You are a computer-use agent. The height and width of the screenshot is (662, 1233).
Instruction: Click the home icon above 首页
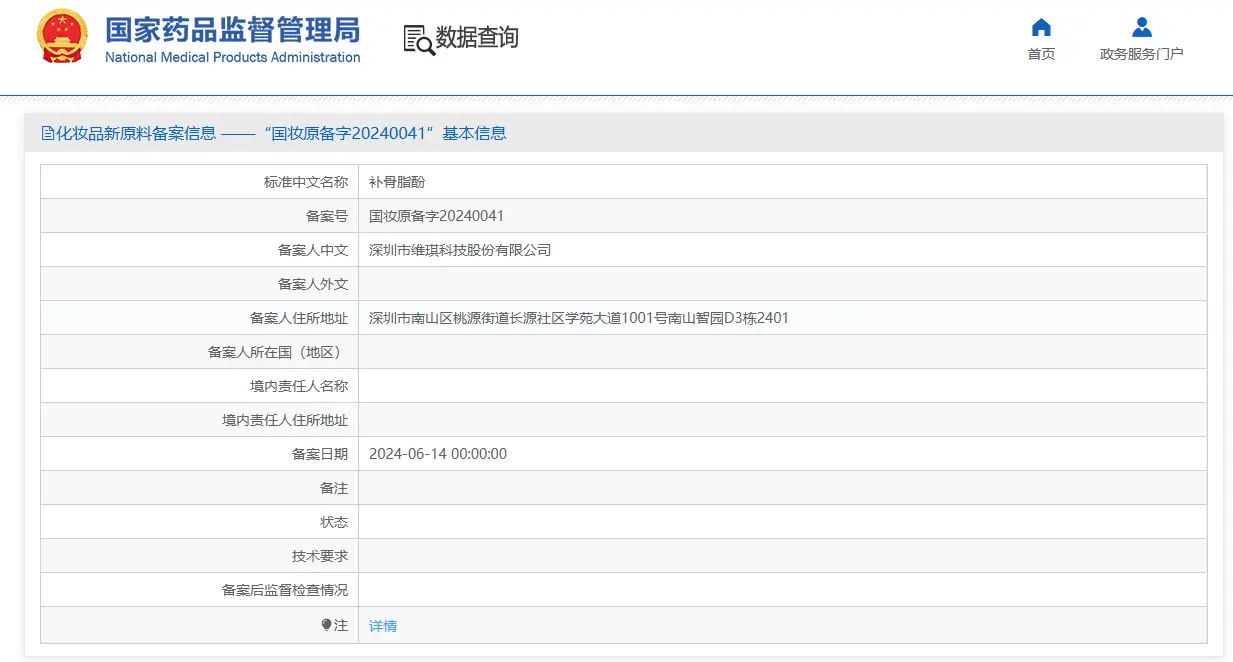(1041, 28)
